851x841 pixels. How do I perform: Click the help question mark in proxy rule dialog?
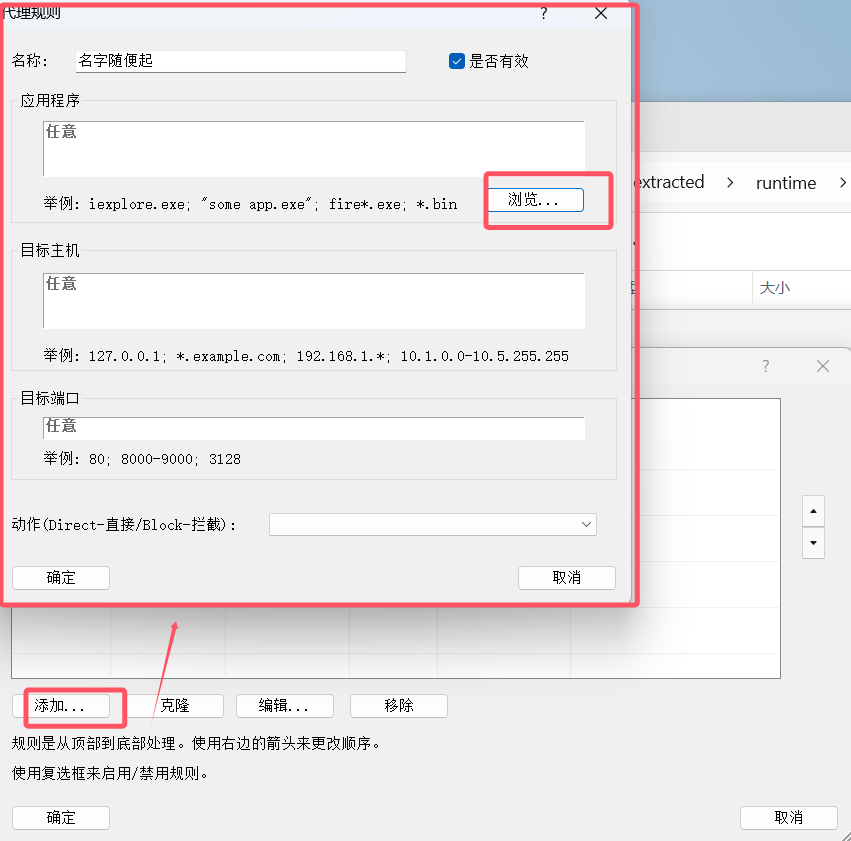pos(544,13)
